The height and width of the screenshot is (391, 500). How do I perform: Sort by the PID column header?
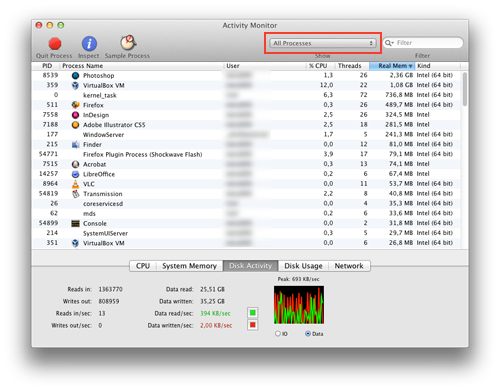tap(47, 66)
